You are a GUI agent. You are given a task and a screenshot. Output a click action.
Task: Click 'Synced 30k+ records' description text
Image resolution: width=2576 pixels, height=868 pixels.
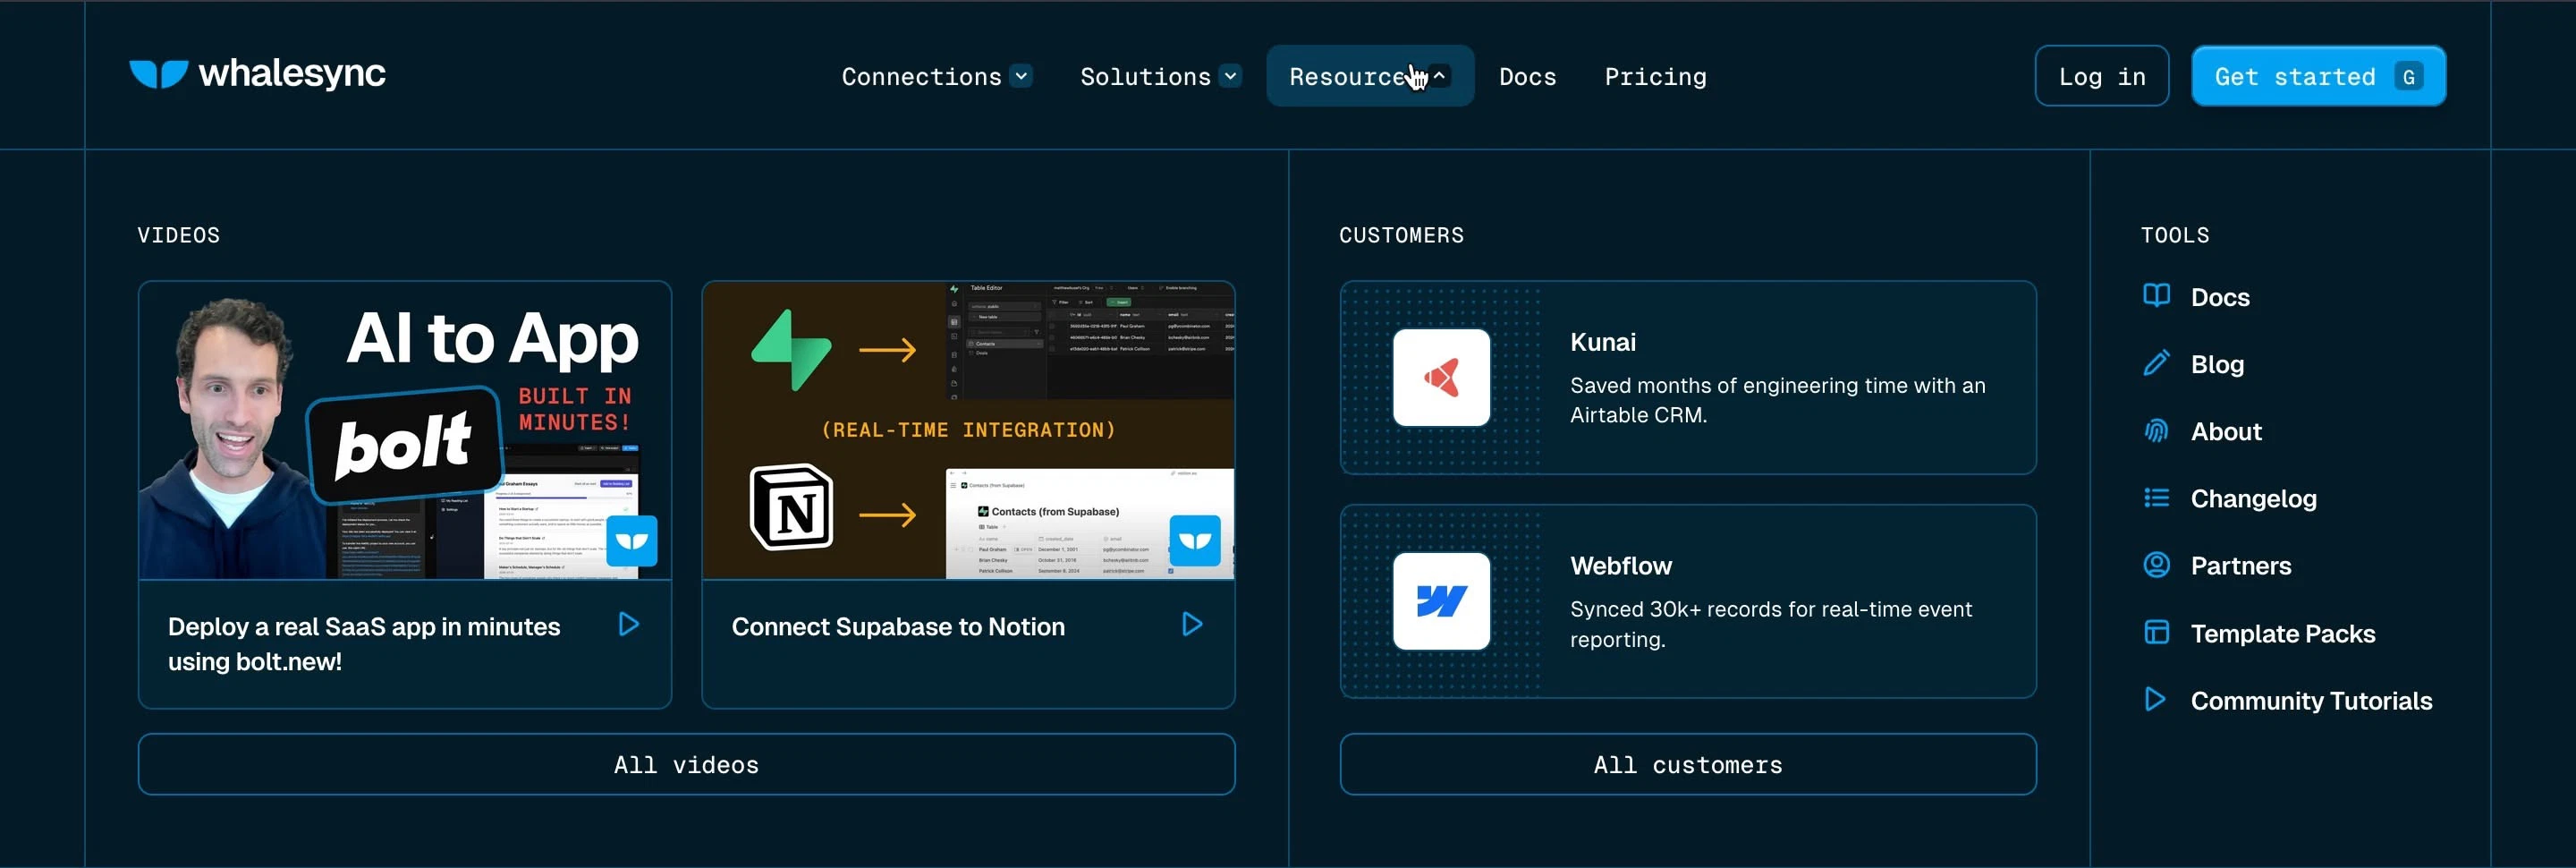(1770, 624)
